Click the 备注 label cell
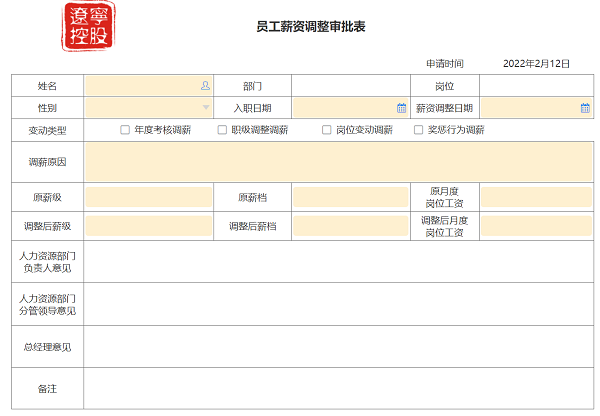Viewport: 600px width, 416px height. 47,388
